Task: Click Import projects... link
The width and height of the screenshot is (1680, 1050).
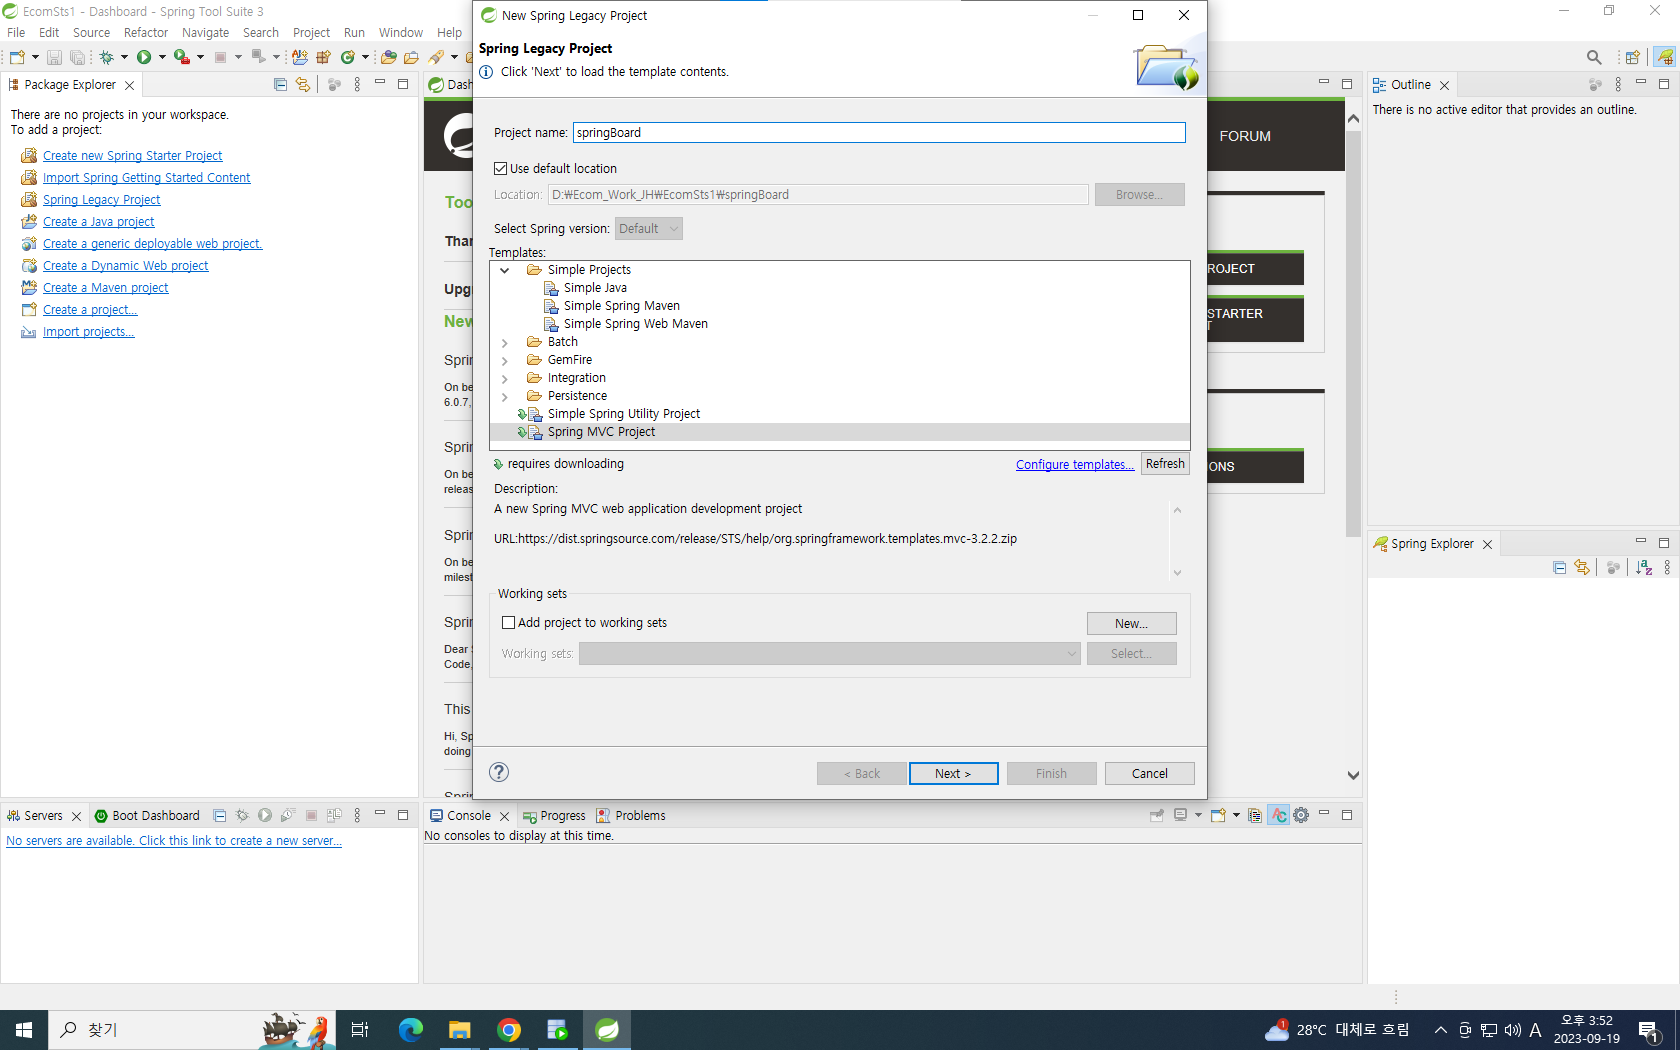Action: [88, 331]
